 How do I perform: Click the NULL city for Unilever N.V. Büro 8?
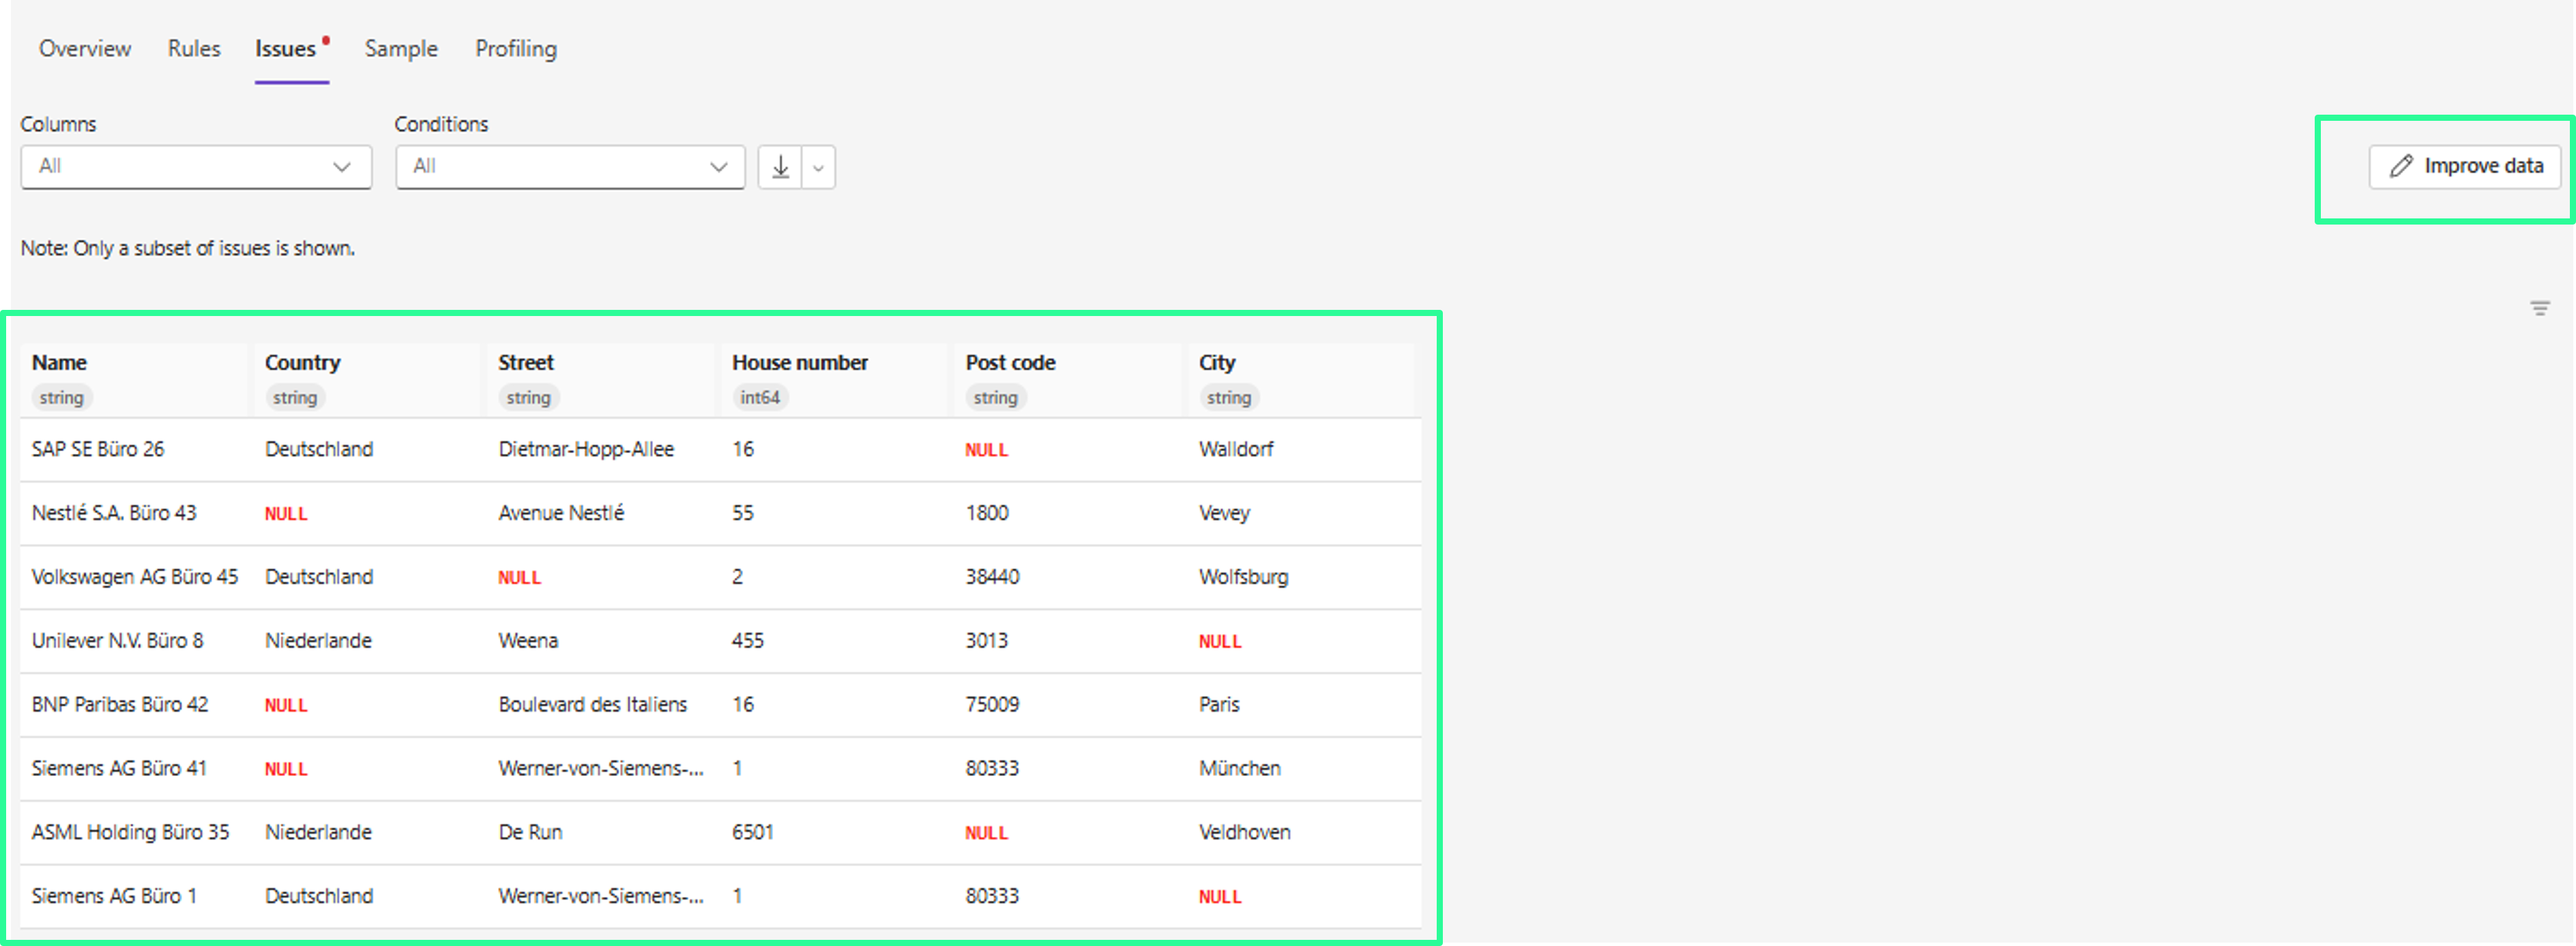click(1220, 642)
